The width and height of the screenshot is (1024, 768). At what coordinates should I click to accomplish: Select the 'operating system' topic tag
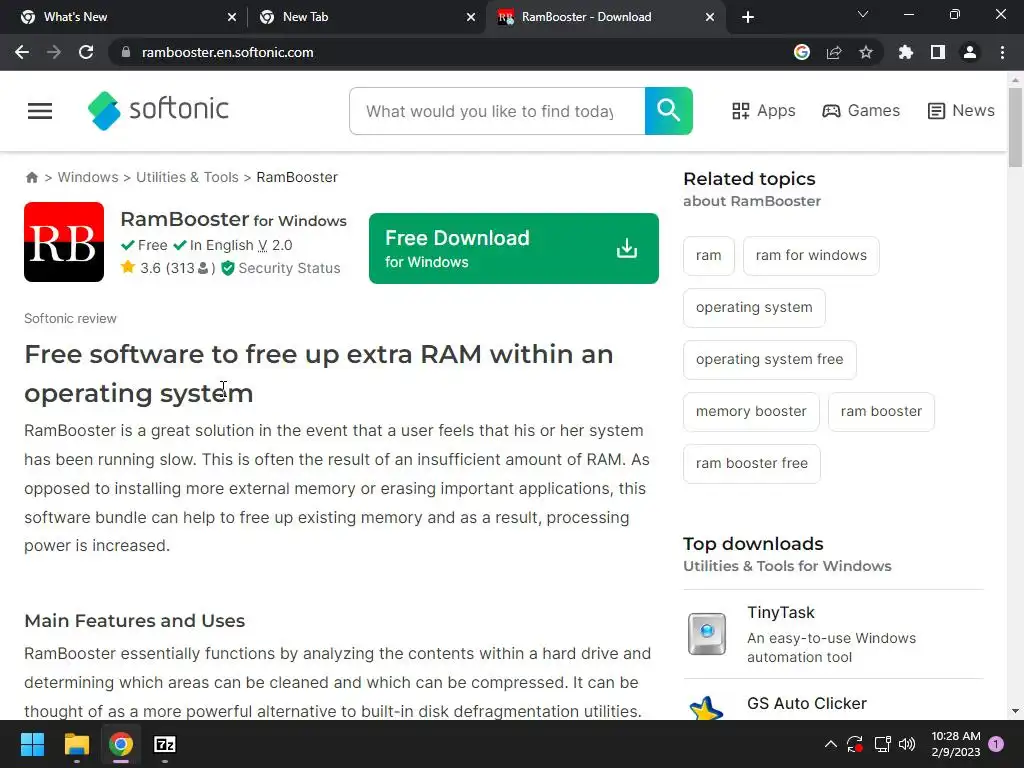754,308
